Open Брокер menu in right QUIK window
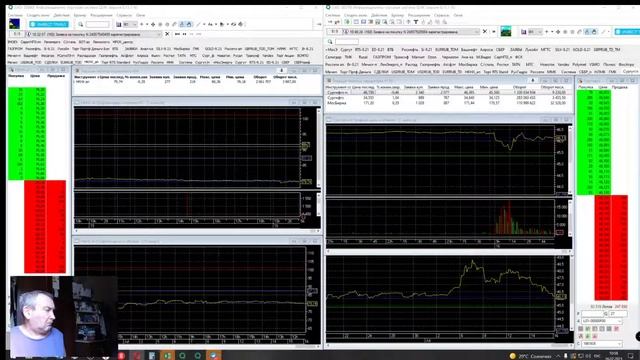Screen dimensions: 640x360 [397, 15]
